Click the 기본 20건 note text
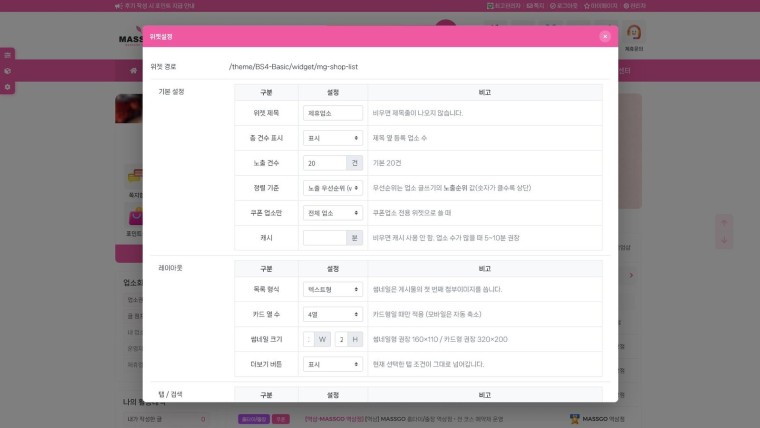 tap(387, 163)
